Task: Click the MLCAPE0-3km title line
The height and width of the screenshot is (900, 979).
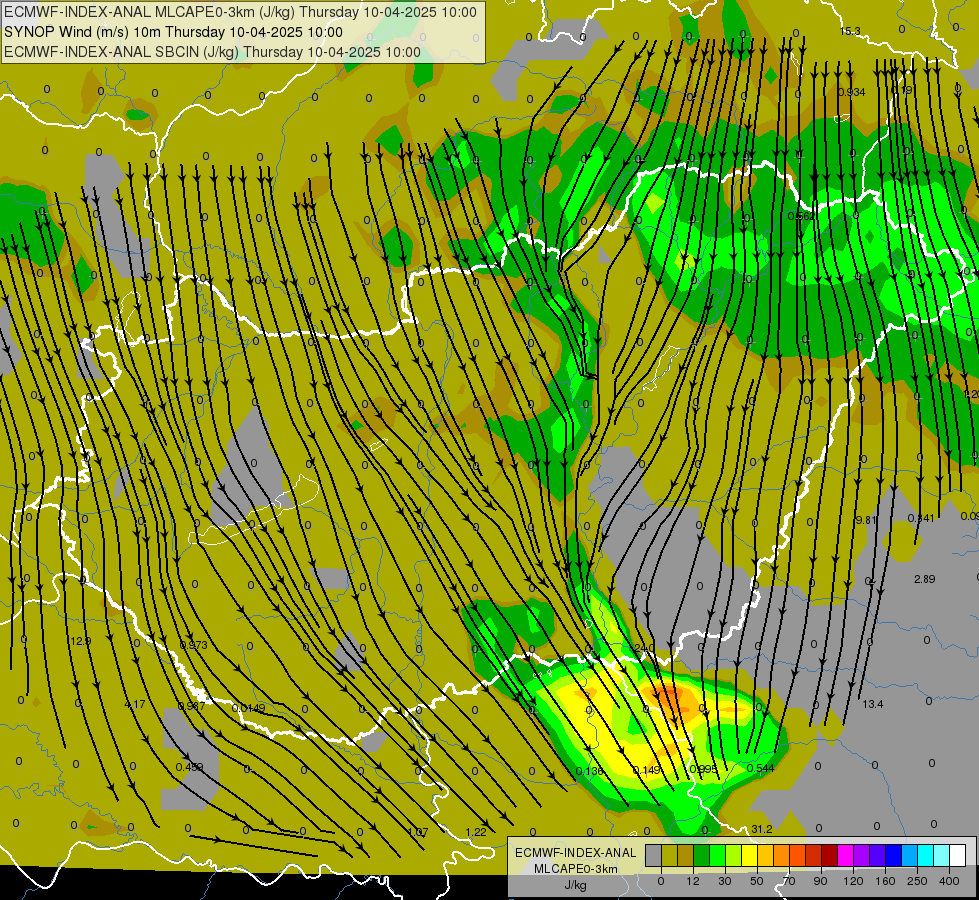Action: (x=240, y=12)
